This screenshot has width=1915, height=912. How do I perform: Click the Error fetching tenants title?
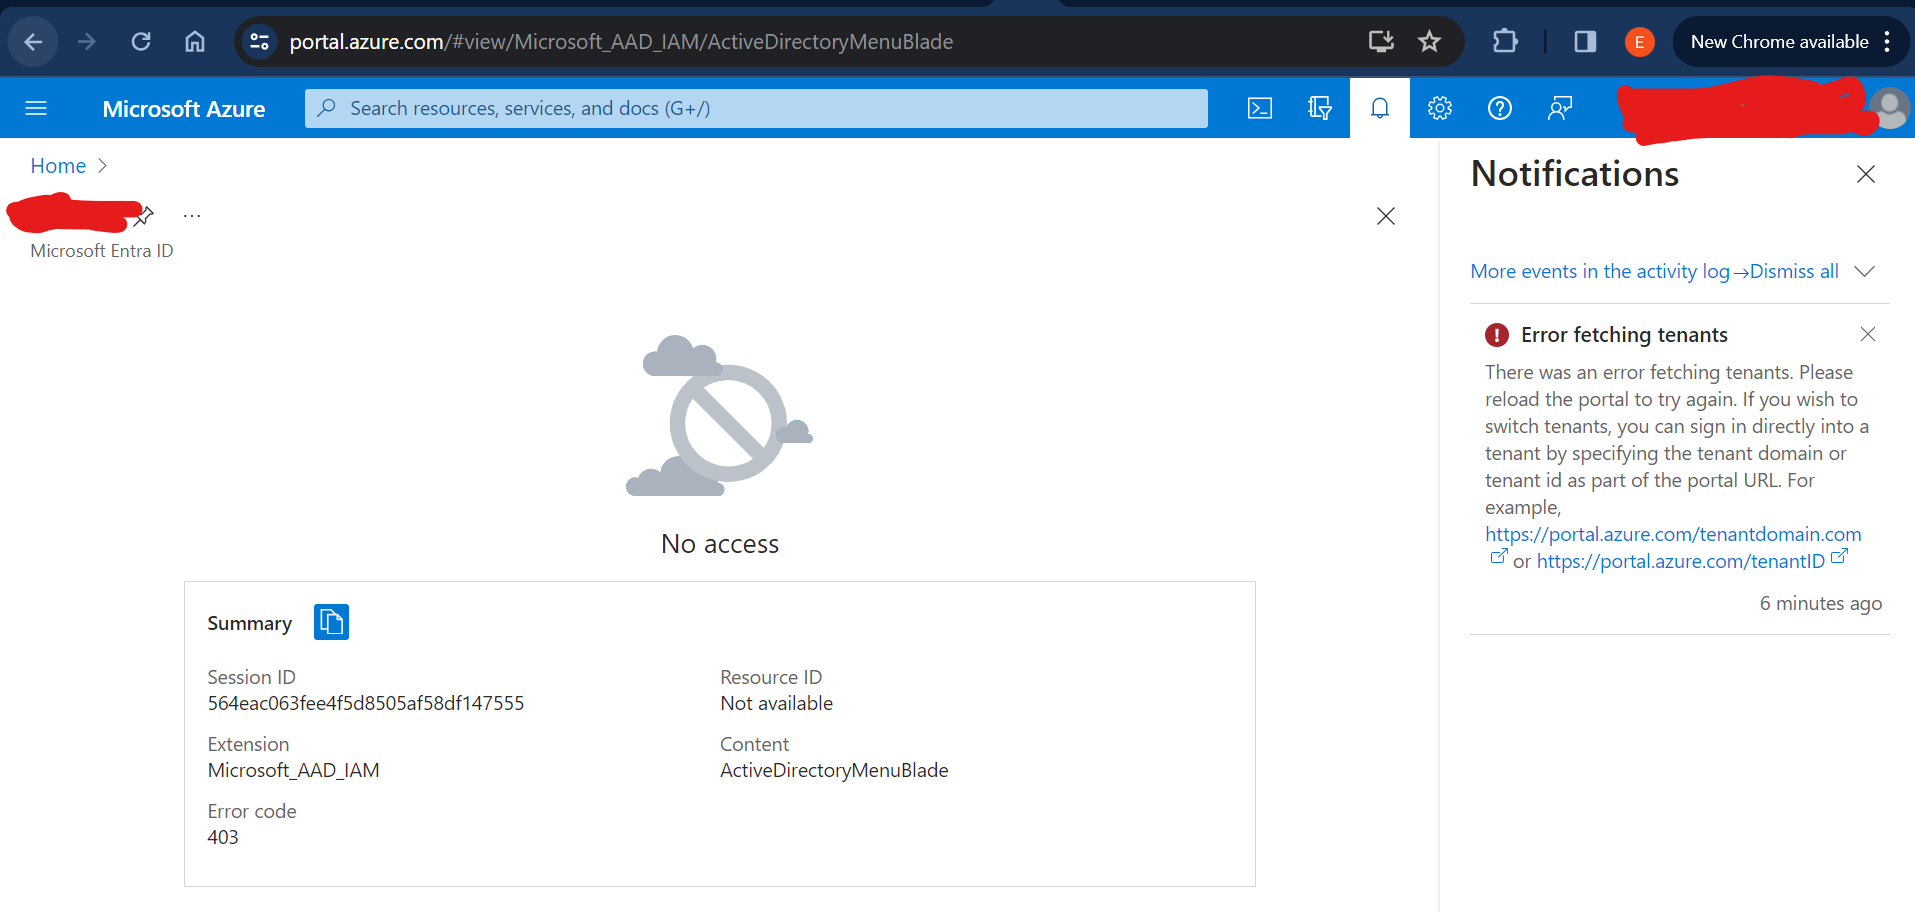click(x=1624, y=335)
